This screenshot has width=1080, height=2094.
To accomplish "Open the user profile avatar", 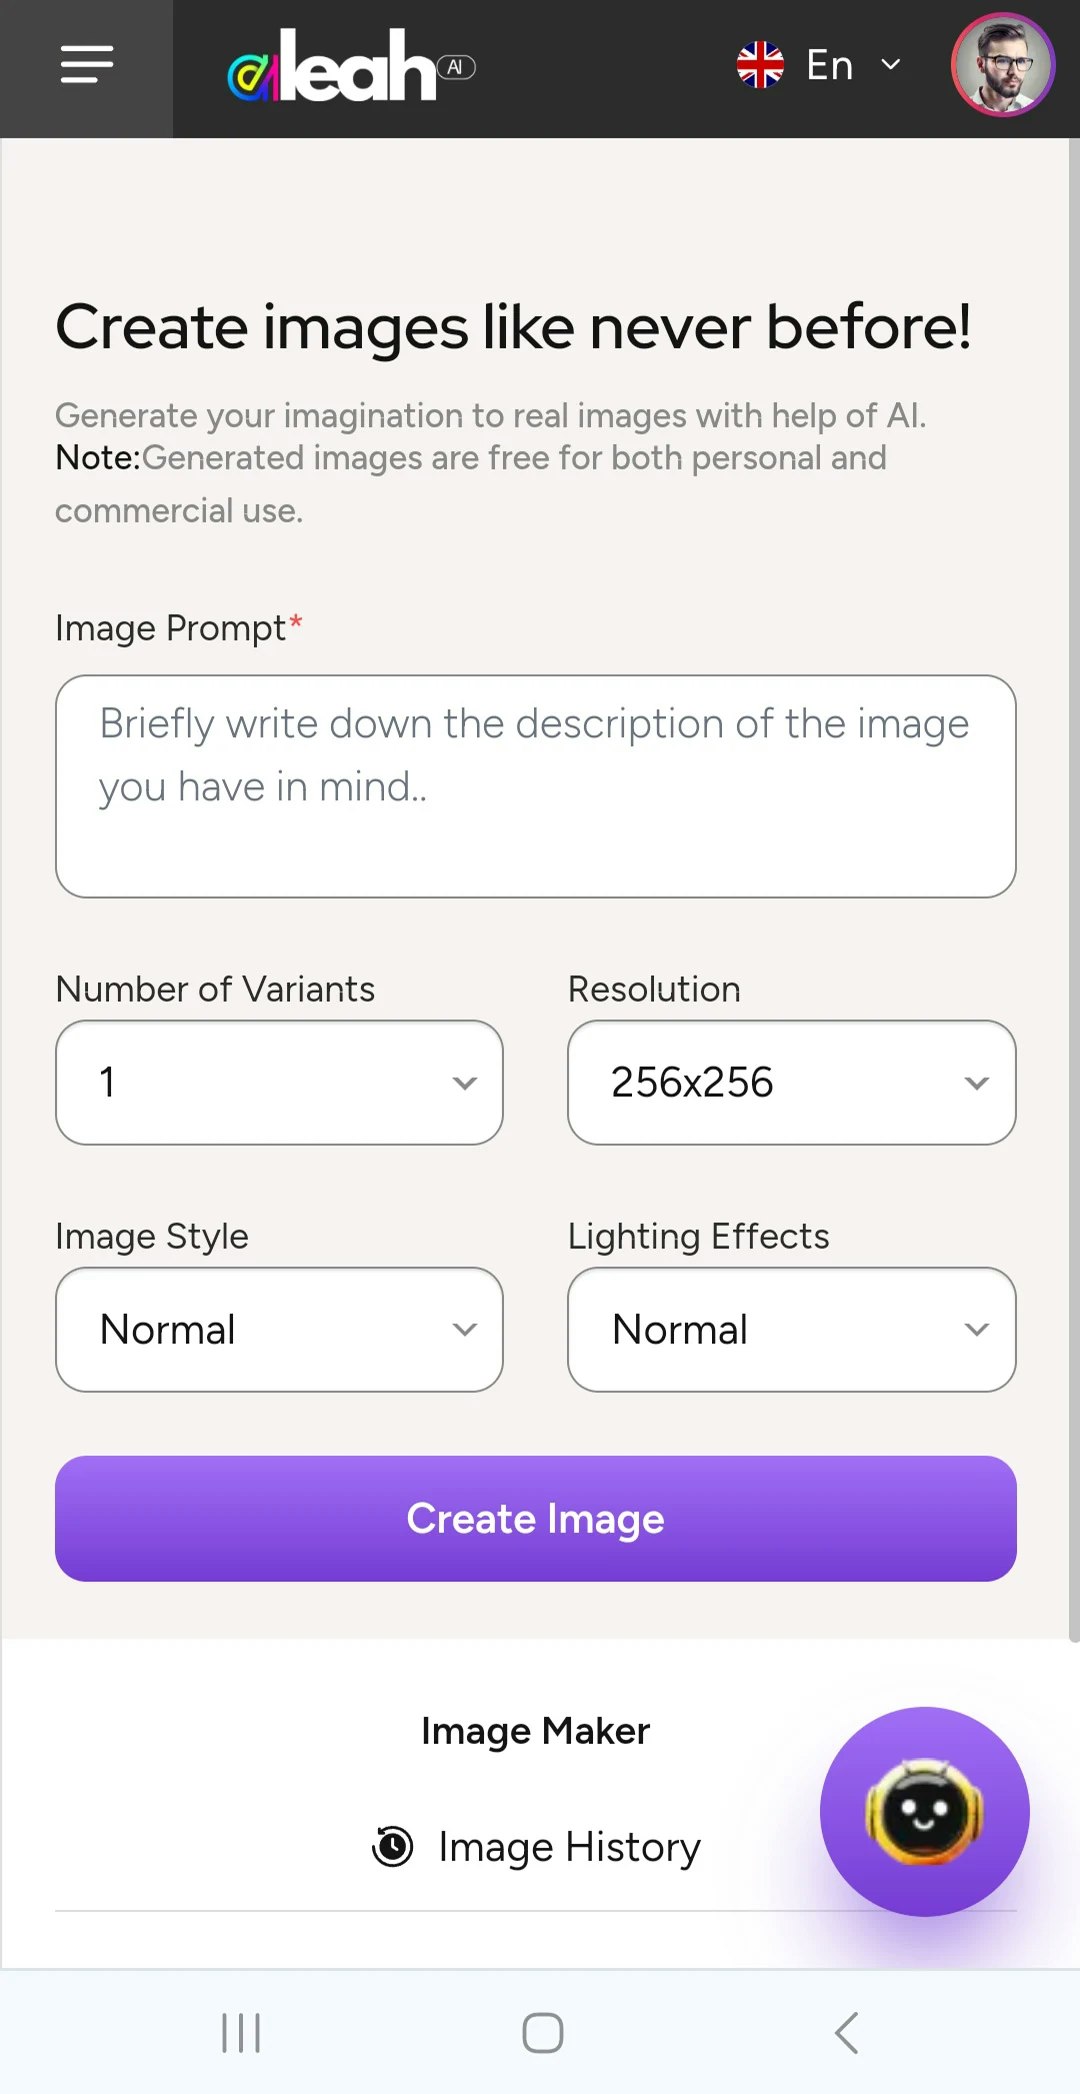I will [1003, 65].
